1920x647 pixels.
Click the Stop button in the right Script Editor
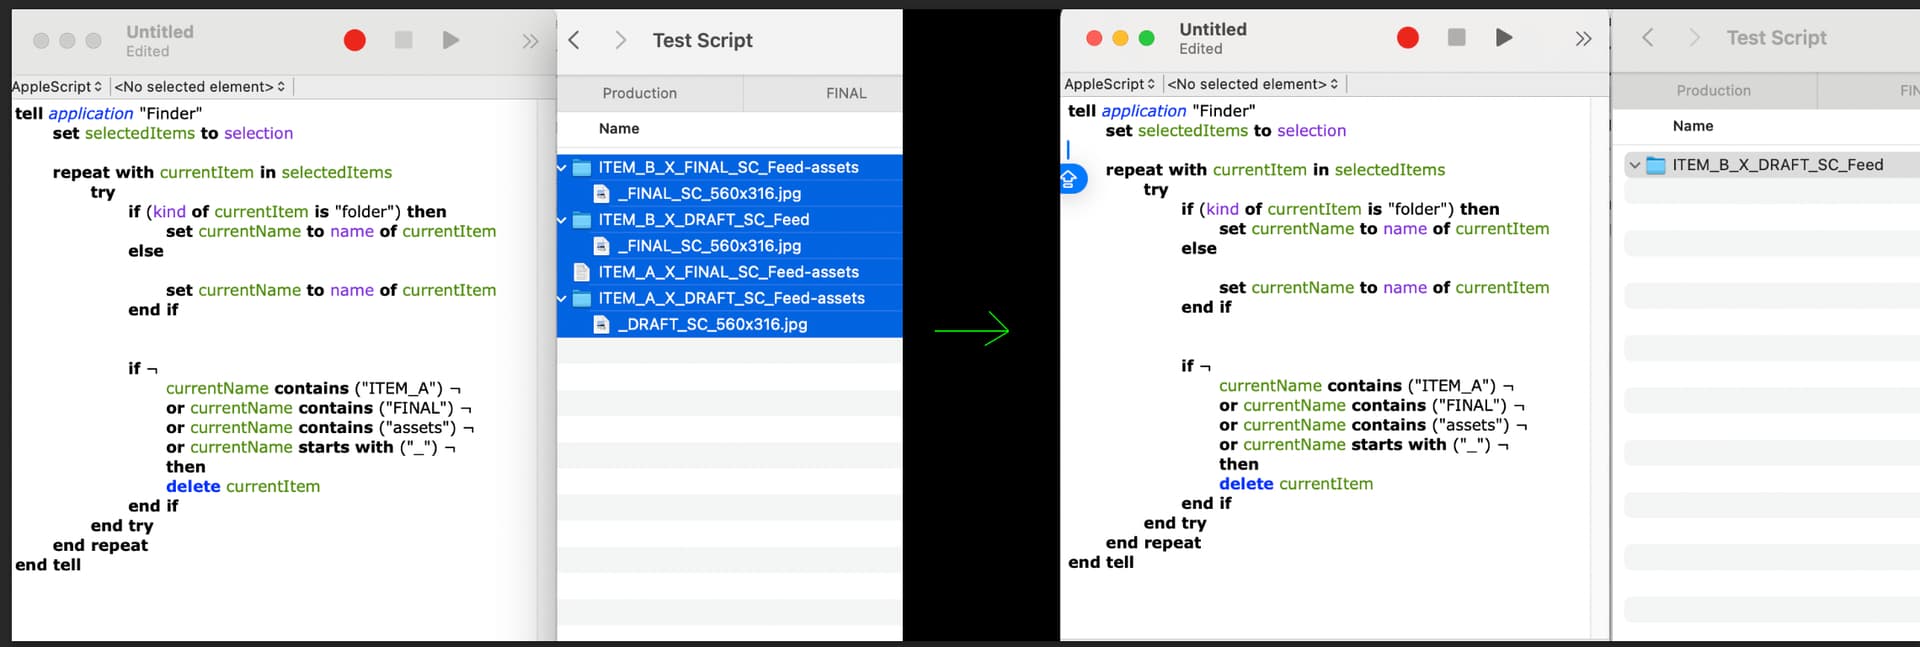coord(1457,37)
